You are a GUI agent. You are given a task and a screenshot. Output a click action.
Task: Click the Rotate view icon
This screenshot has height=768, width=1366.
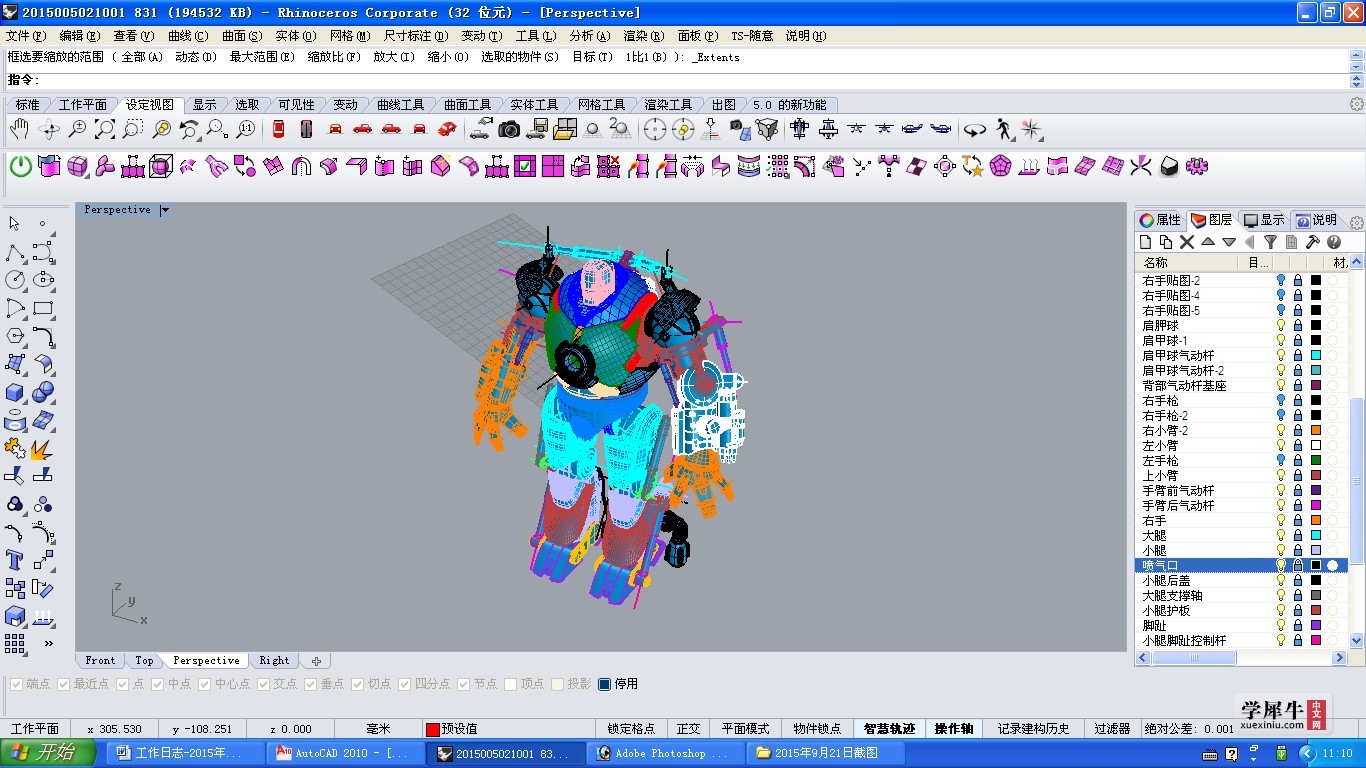[48, 129]
